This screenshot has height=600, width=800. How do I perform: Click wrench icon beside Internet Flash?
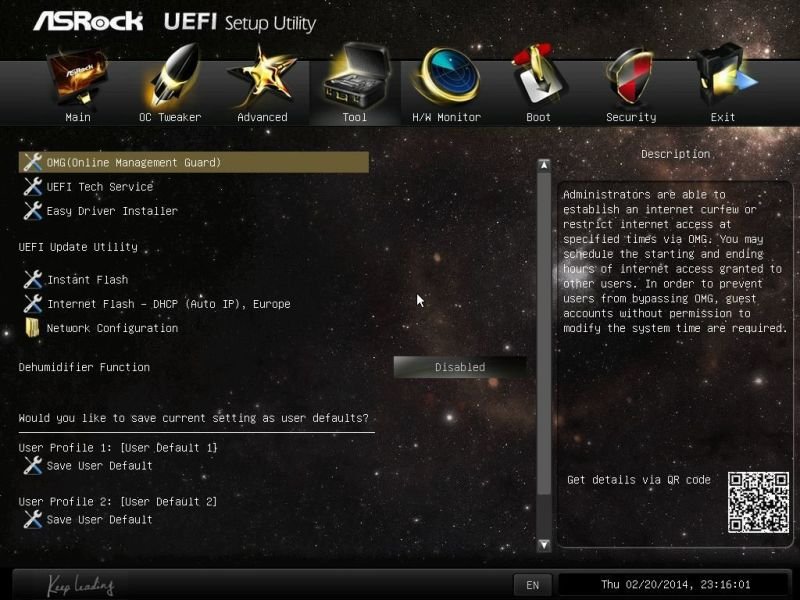(x=33, y=304)
